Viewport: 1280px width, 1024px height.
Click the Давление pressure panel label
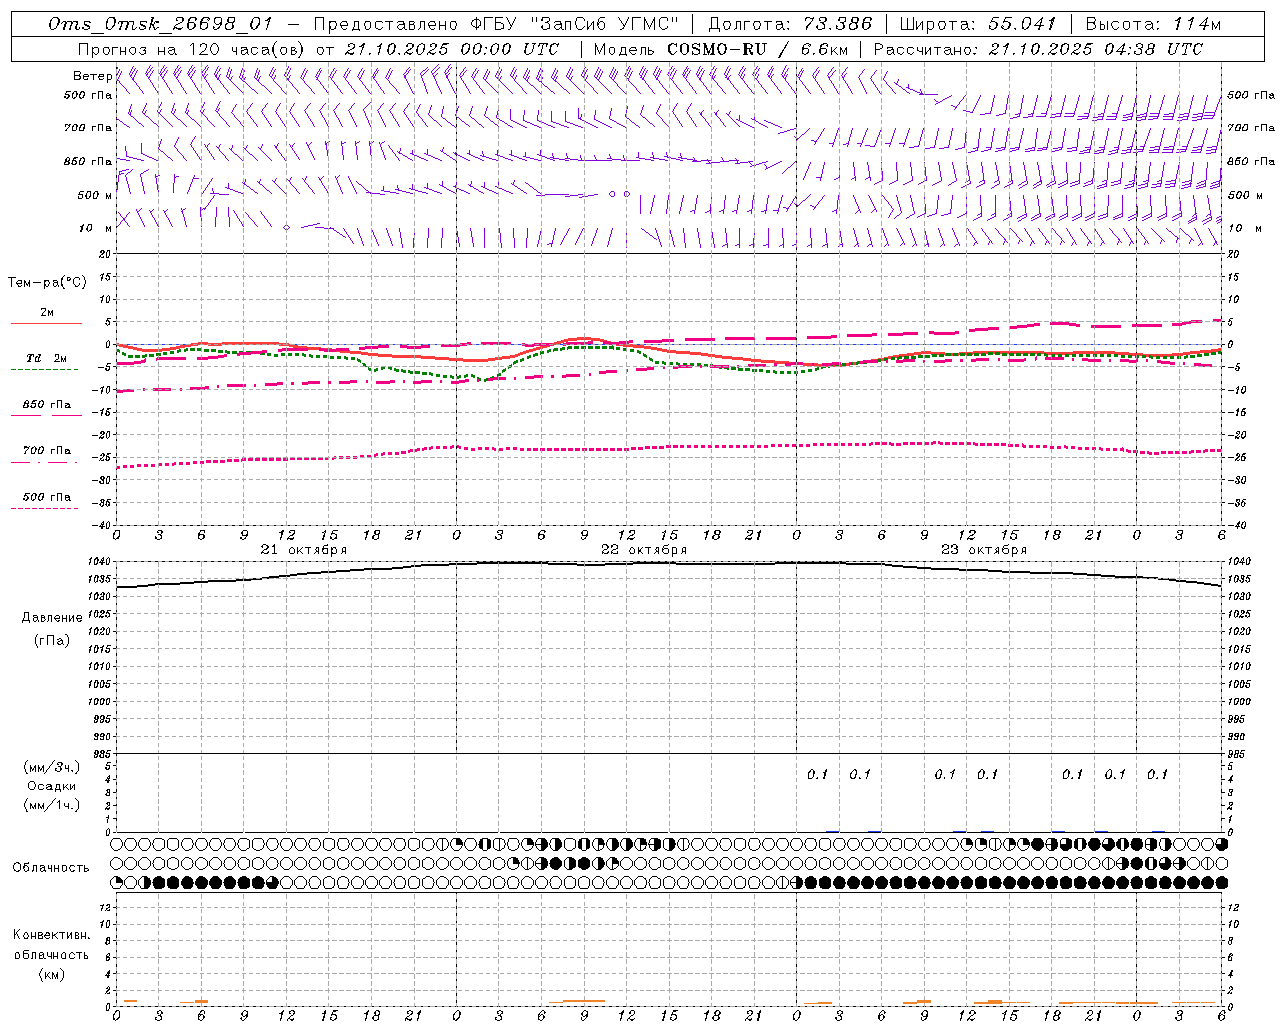pos(52,618)
